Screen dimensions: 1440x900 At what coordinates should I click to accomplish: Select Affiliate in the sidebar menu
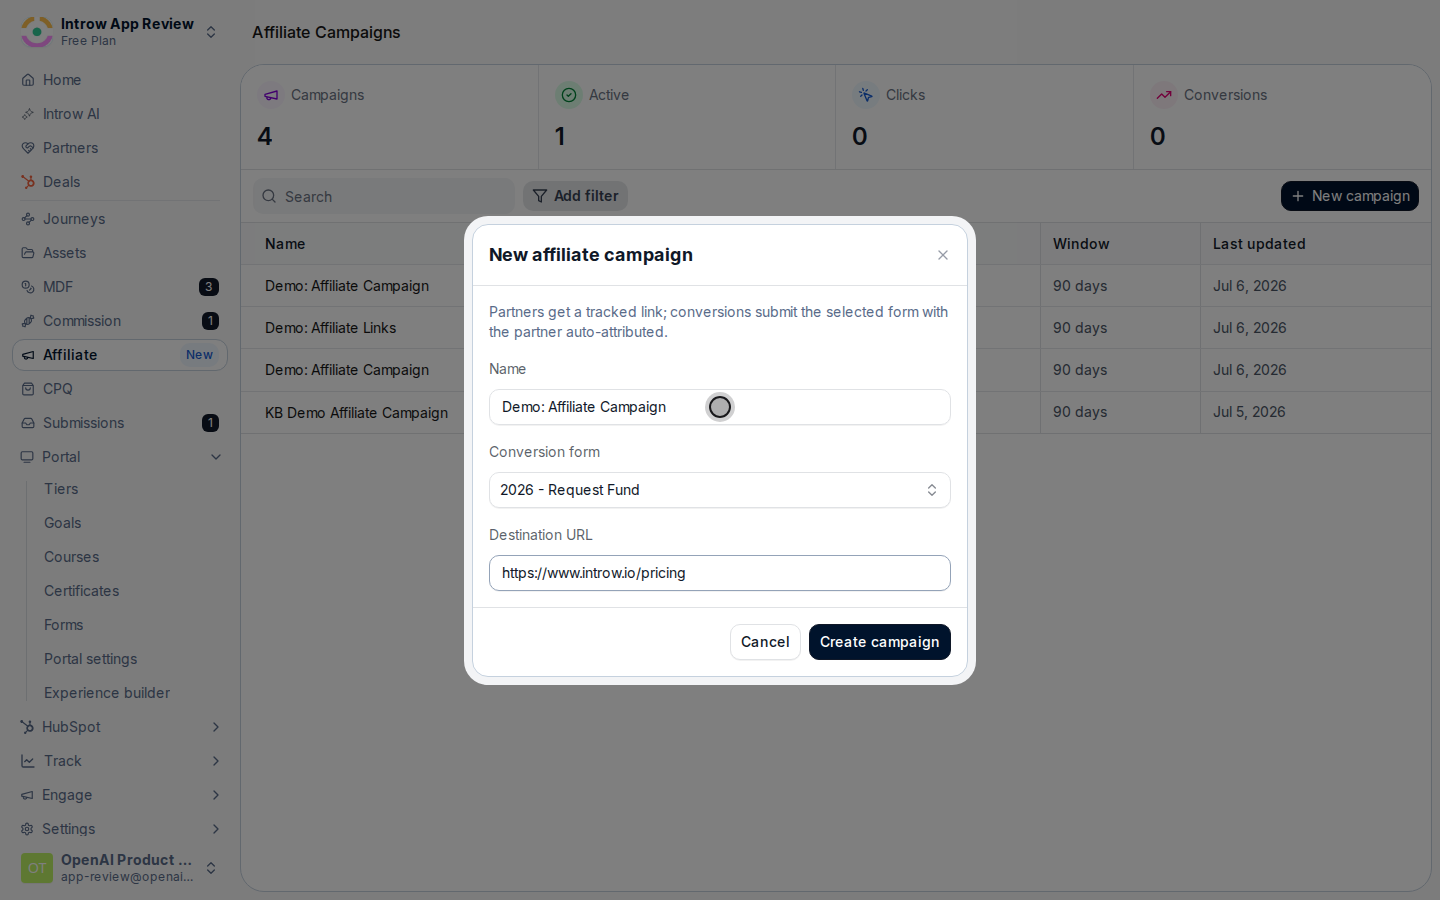(x=120, y=355)
